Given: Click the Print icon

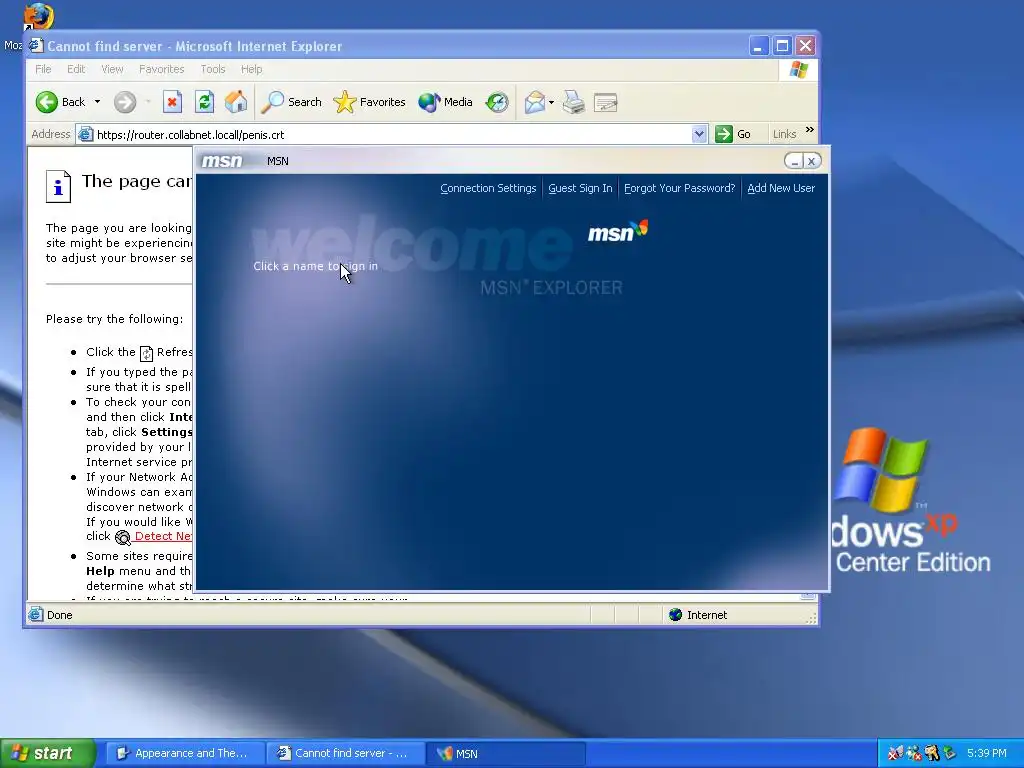Looking at the screenshot, I should click(574, 102).
